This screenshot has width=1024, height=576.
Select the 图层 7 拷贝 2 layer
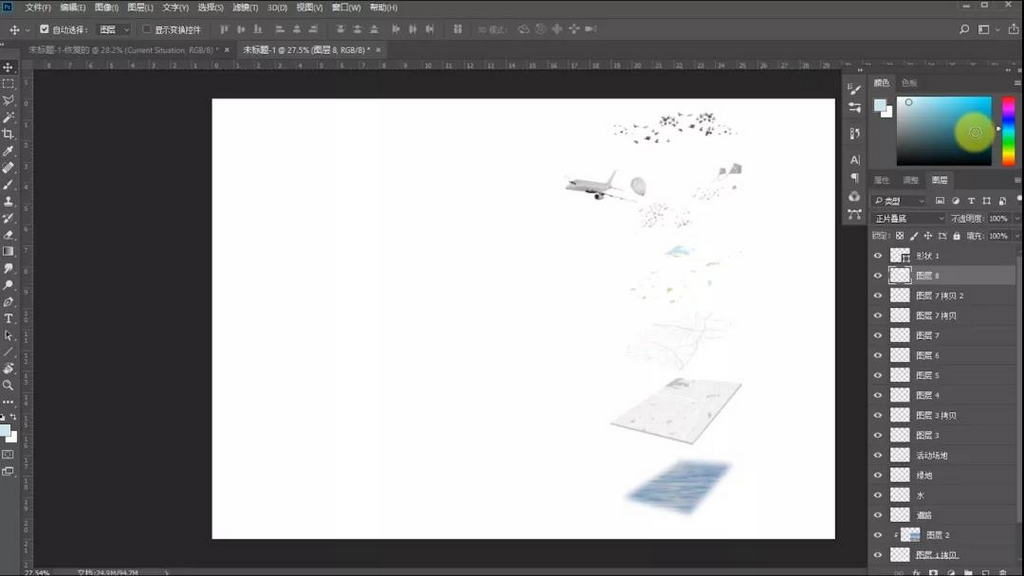pyautogui.click(x=940, y=296)
